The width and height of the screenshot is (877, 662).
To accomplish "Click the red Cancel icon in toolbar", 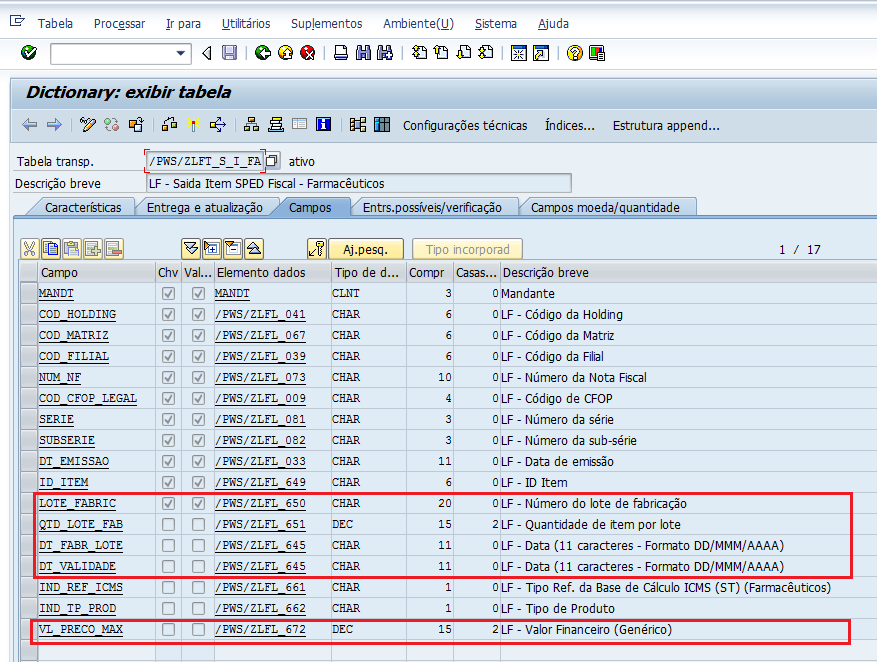I will [x=308, y=53].
